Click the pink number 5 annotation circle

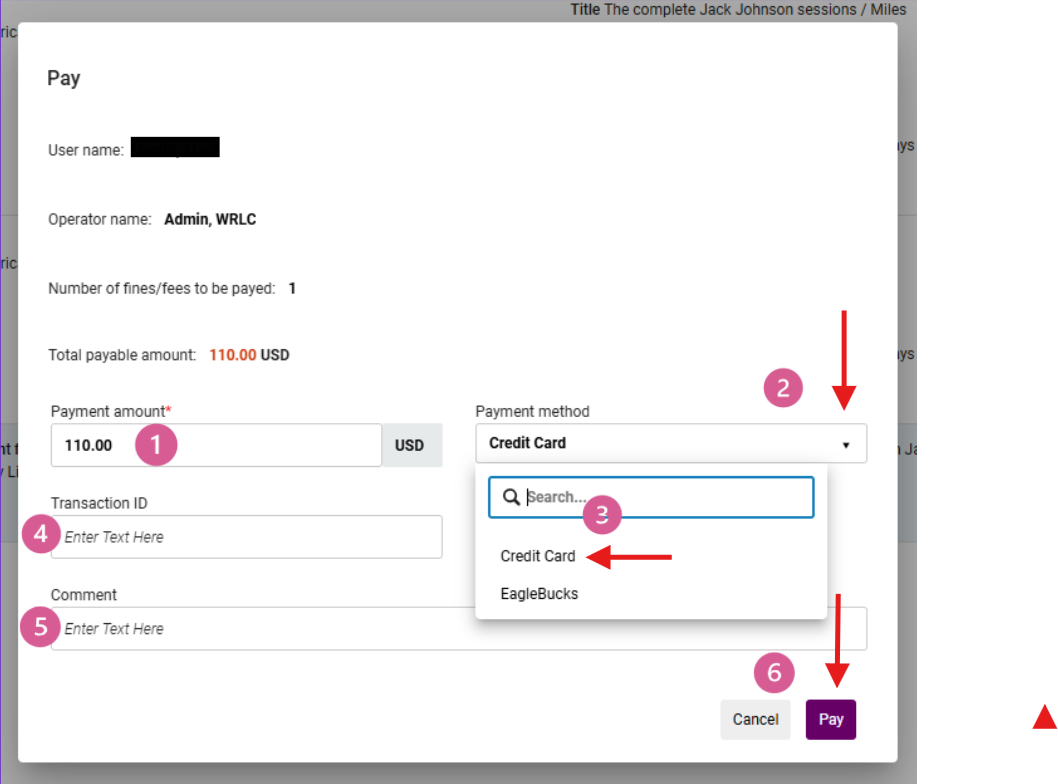41,627
